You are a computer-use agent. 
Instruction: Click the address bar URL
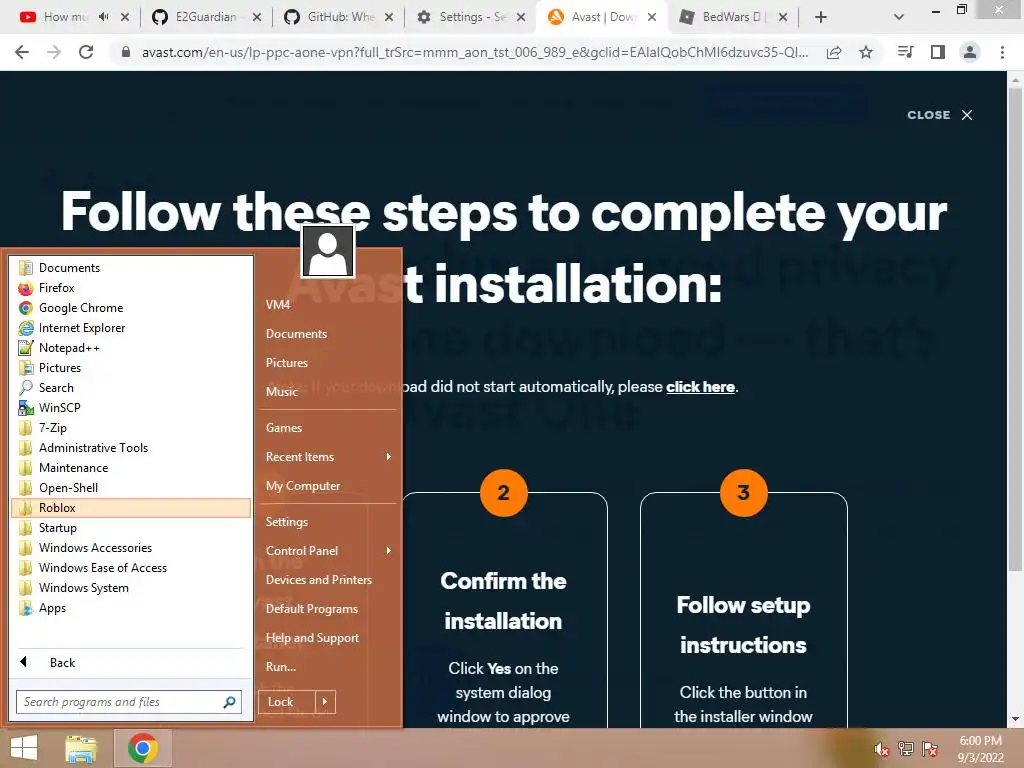(475, 52)
